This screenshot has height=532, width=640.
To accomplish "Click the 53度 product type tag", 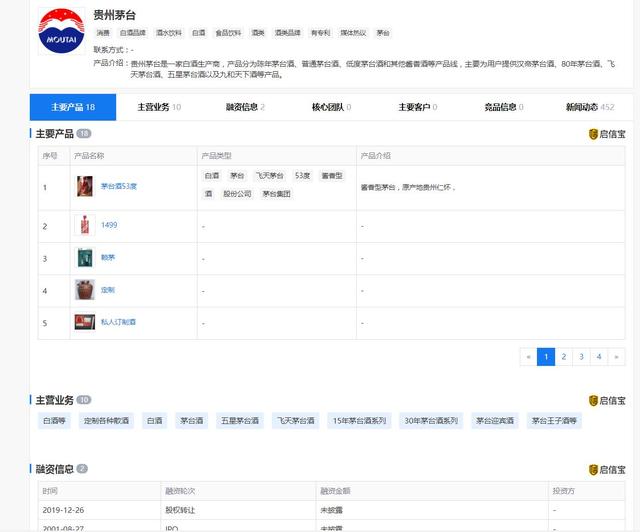I will tap(302, 176).
